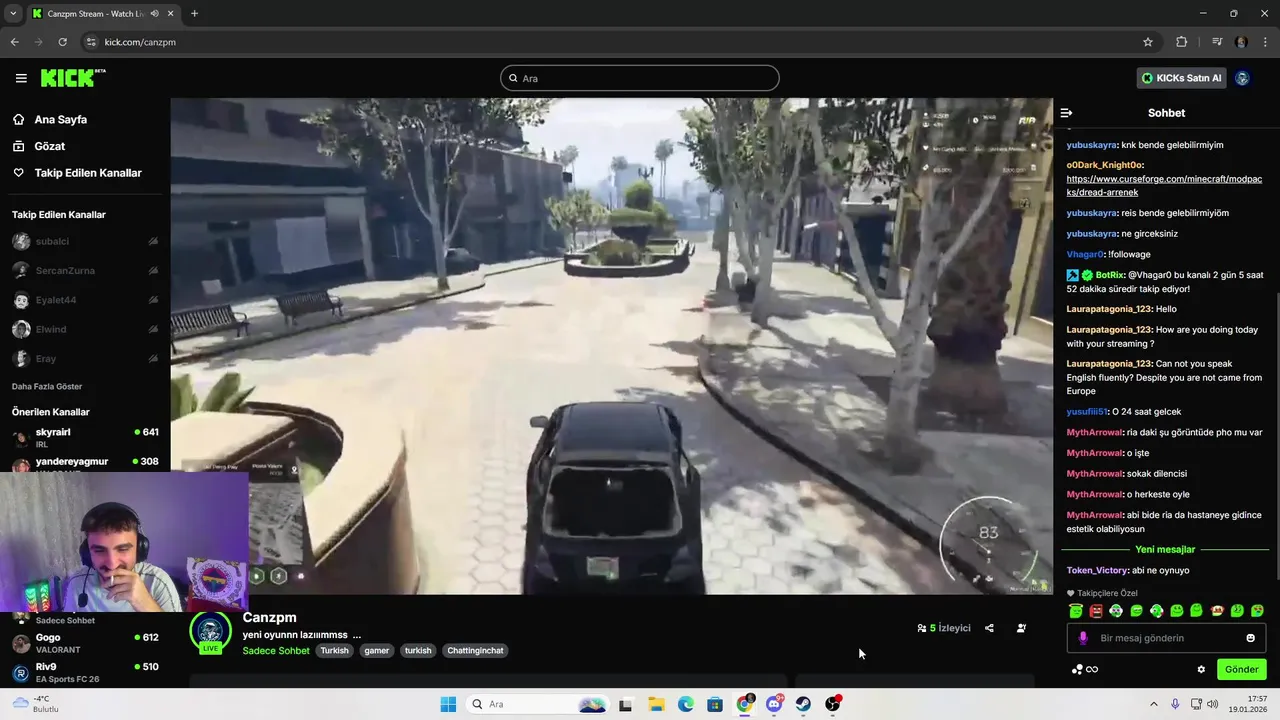Open Takip Edilen Kanallar page
The height and width of the screenshot is (720, 1280).
tap(88, 173)
